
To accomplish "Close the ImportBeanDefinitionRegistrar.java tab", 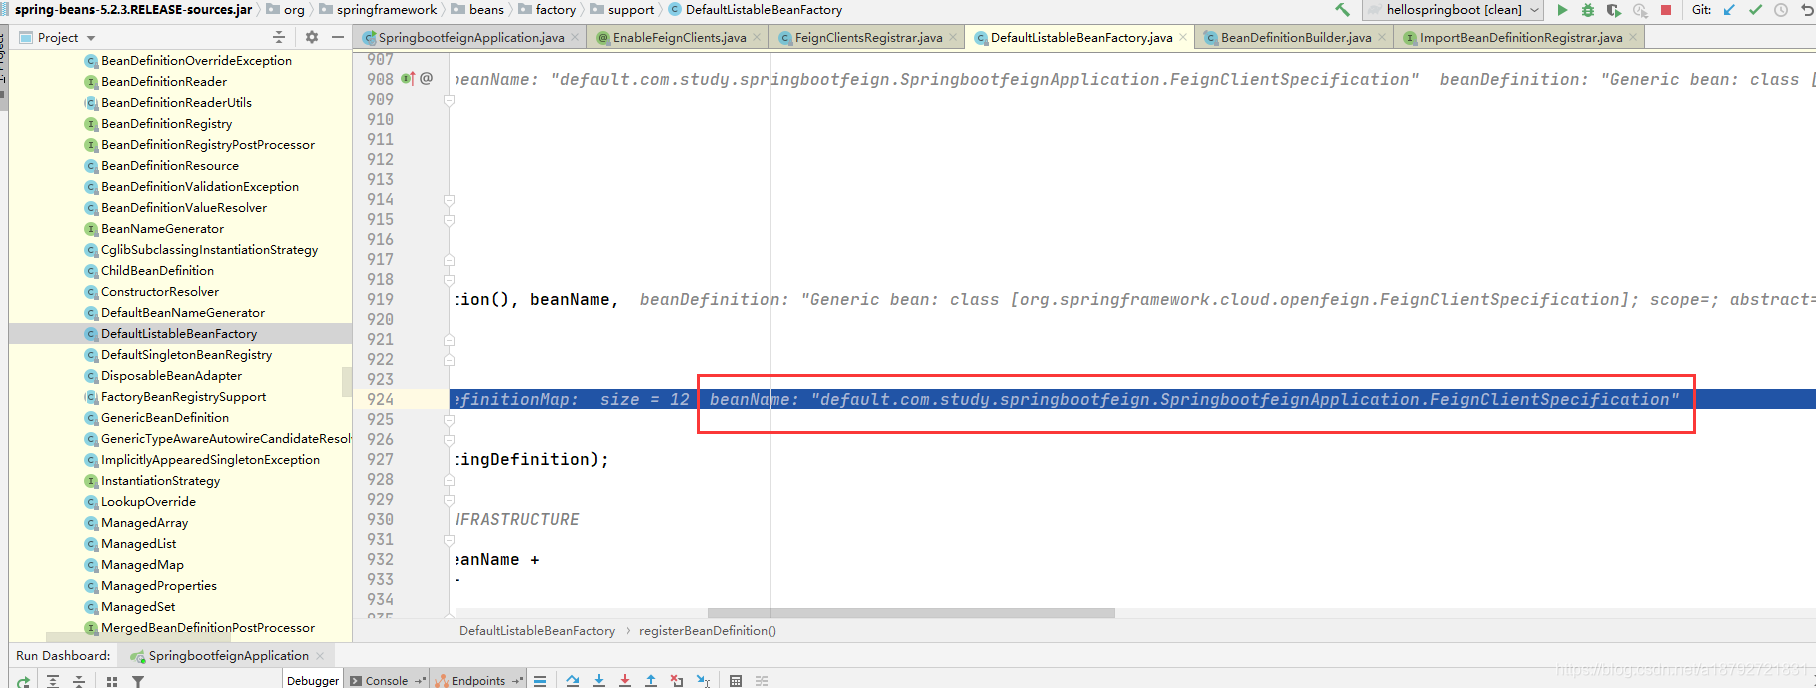I will pyautogui.click(x=1633, y=37).
